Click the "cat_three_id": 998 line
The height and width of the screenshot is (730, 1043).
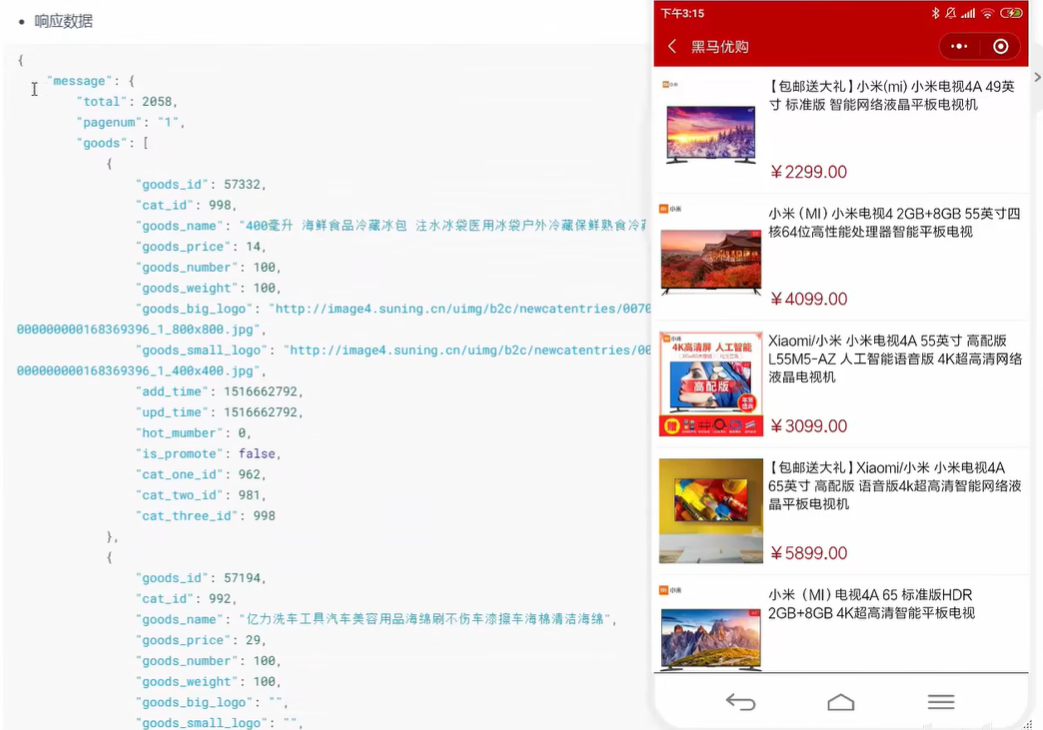coord(206,515)
